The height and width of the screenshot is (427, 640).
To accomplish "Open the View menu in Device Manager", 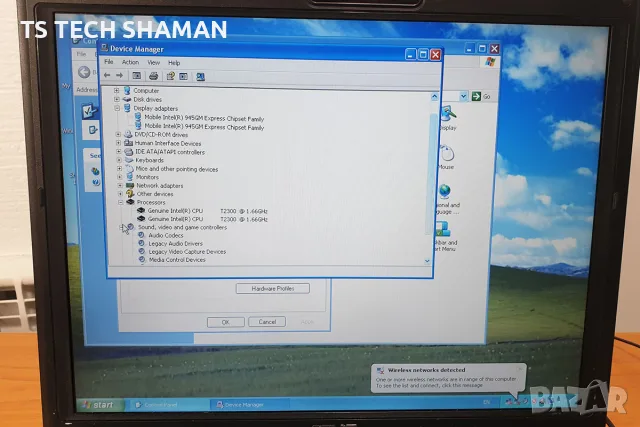I will pyautogui.click(x=153, y=62).
